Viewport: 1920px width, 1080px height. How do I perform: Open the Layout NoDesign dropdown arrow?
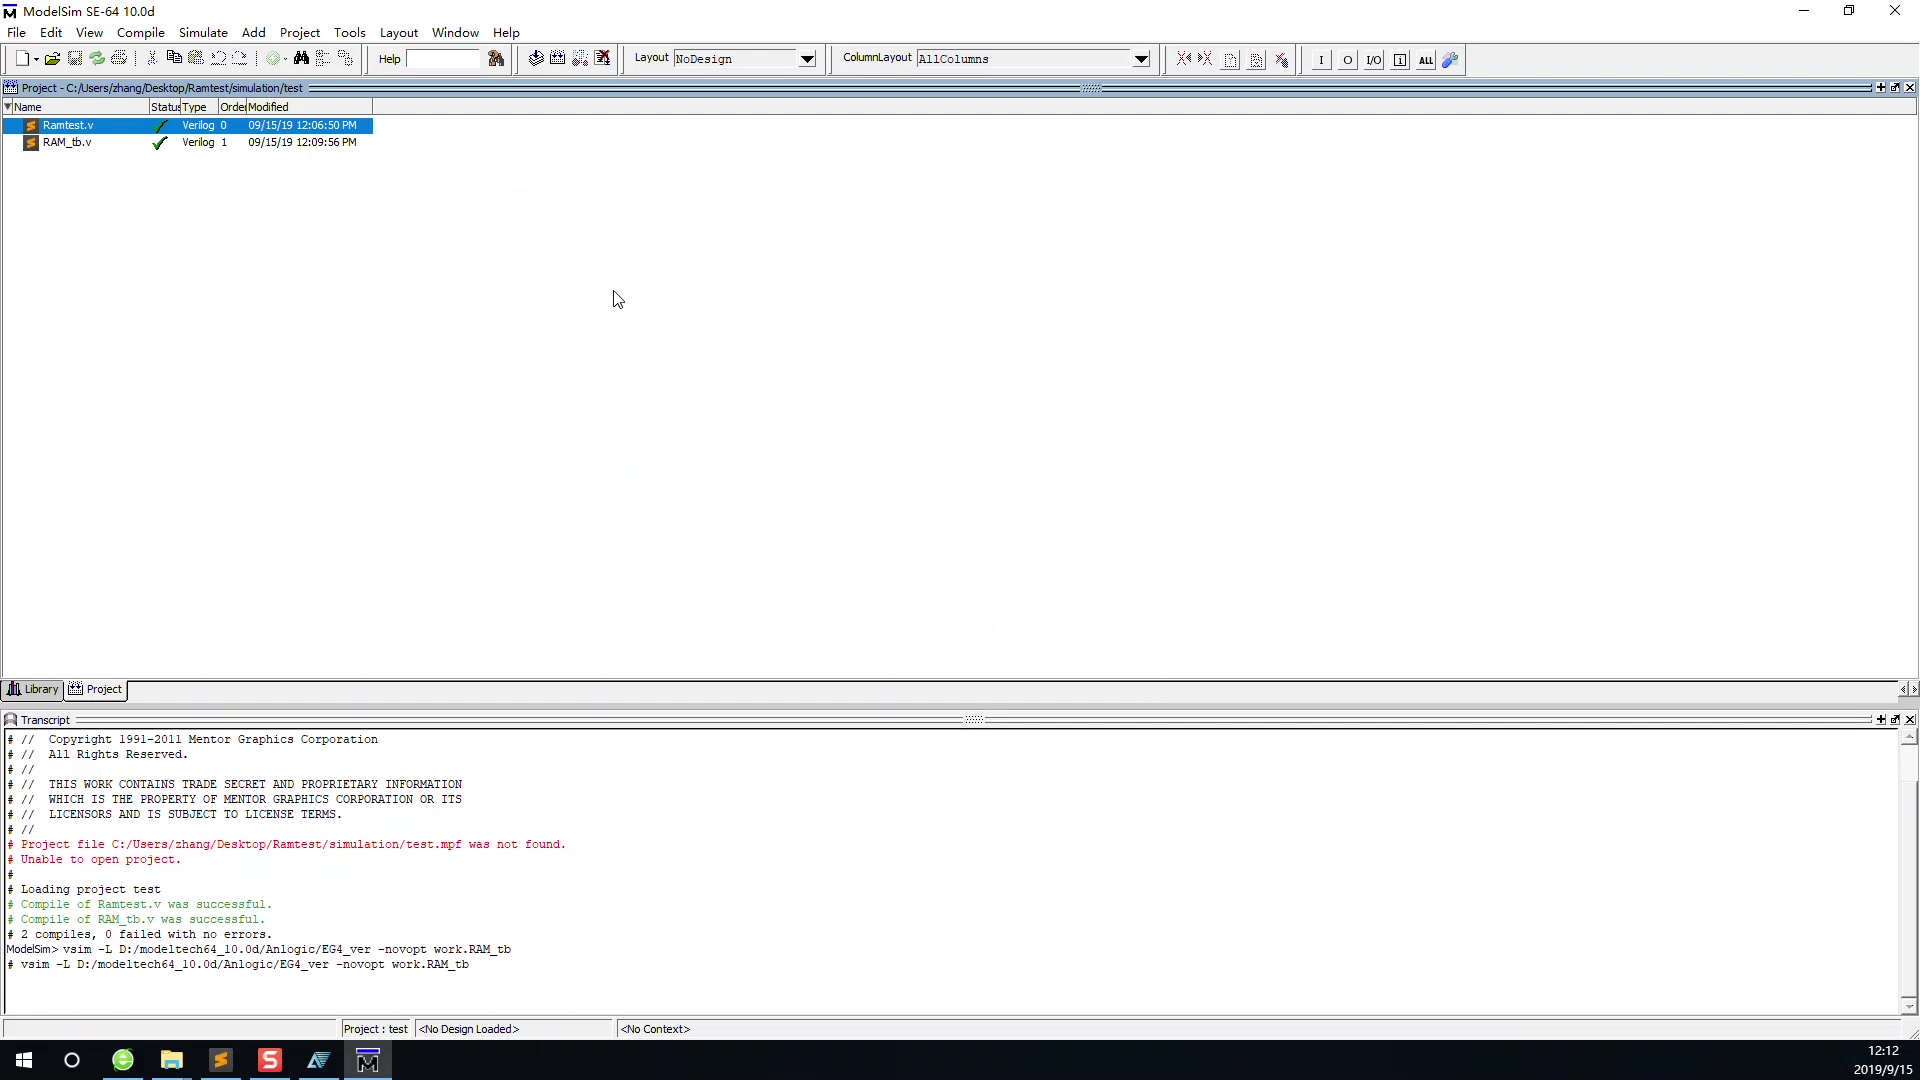point(807,59)
